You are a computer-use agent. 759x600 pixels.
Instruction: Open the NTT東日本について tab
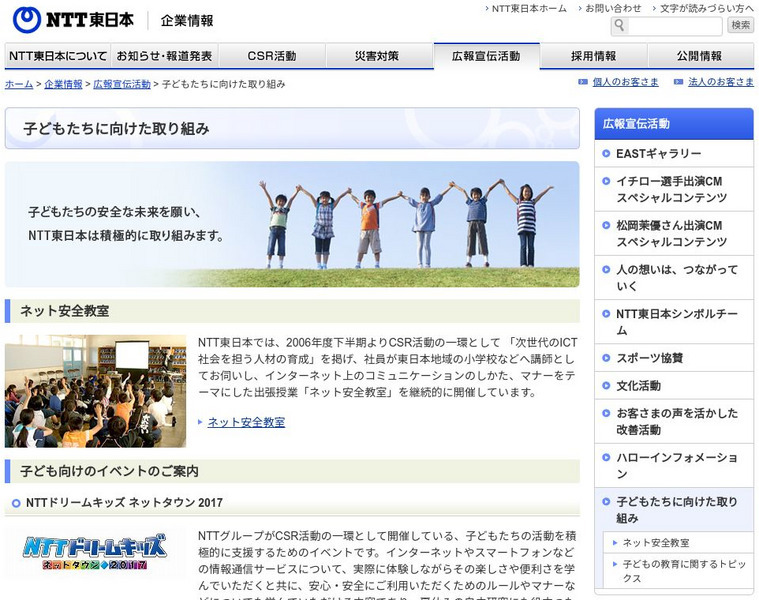[x=58, y=56]
